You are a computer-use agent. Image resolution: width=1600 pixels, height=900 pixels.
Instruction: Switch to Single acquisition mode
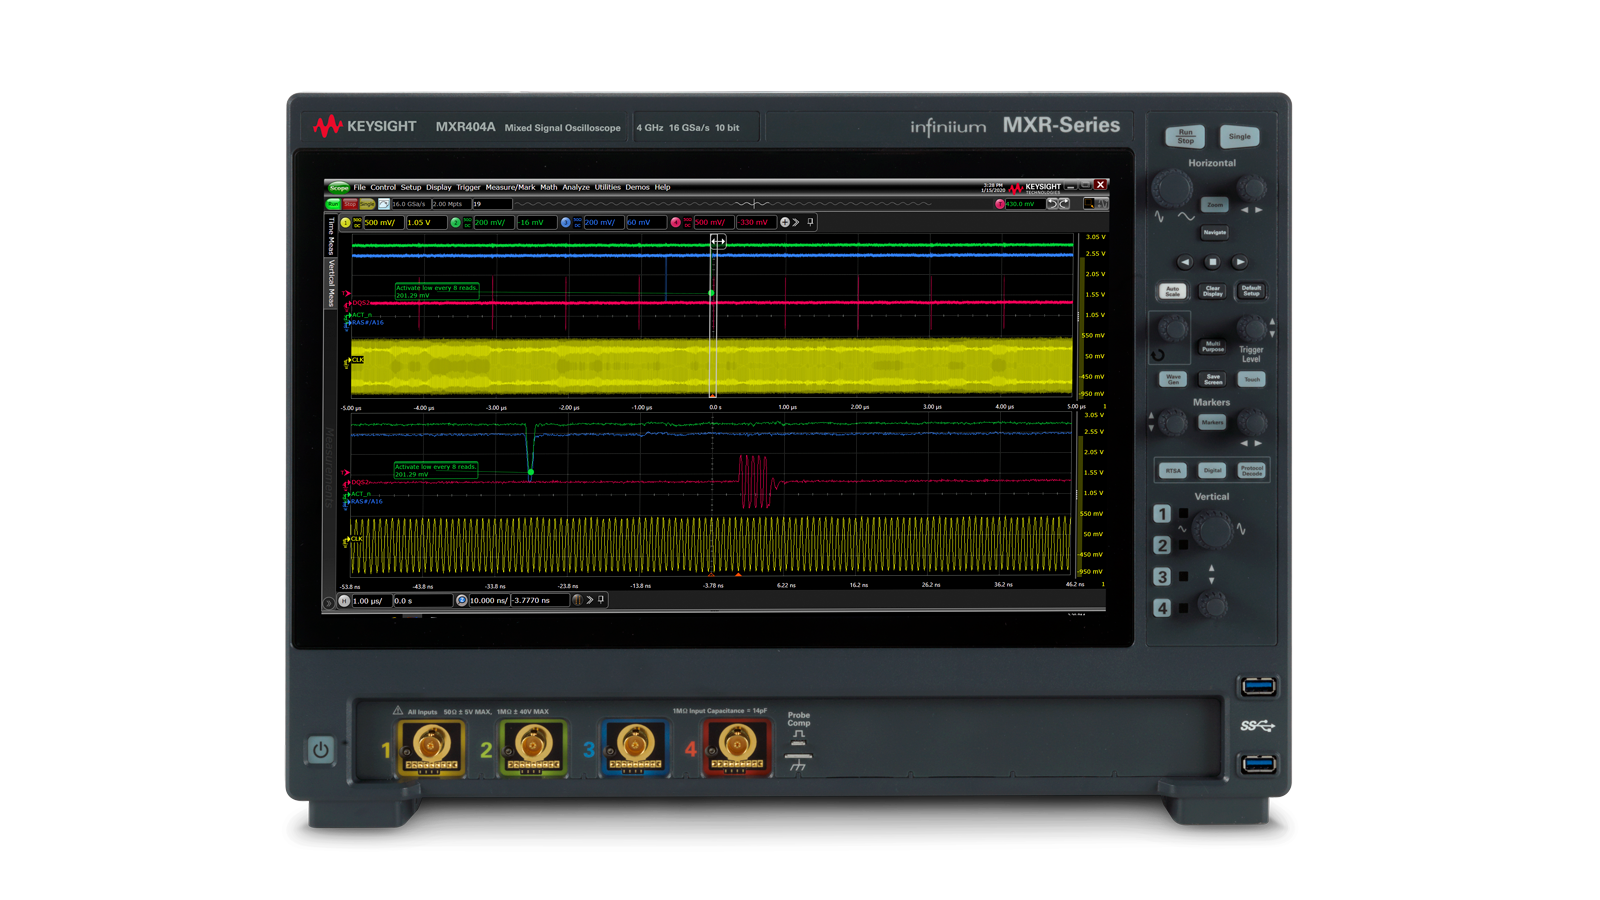pyautogui.click(x=366, y=203)
